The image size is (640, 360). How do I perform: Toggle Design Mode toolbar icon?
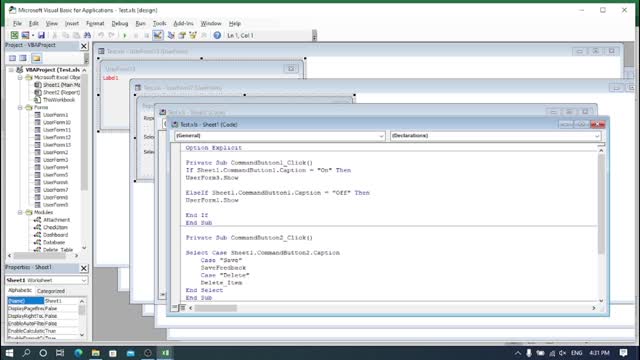click(158, 36)
